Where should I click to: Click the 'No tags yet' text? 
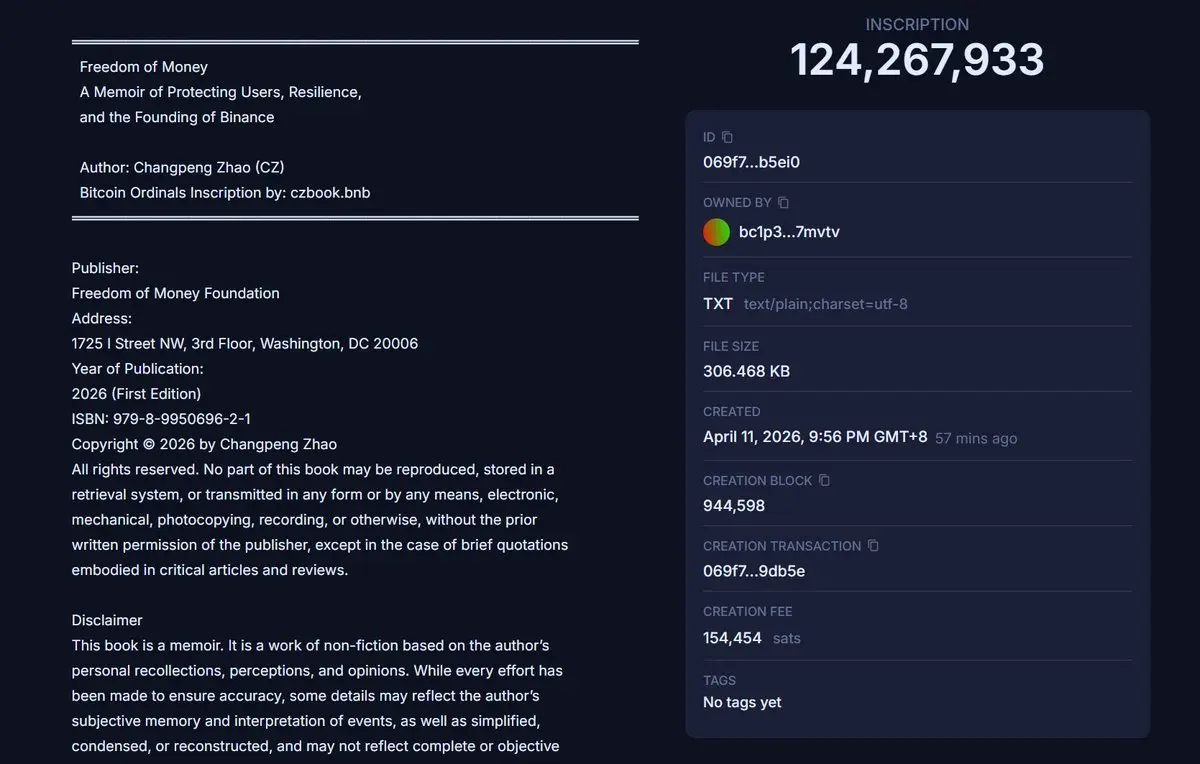pos(742,702)
